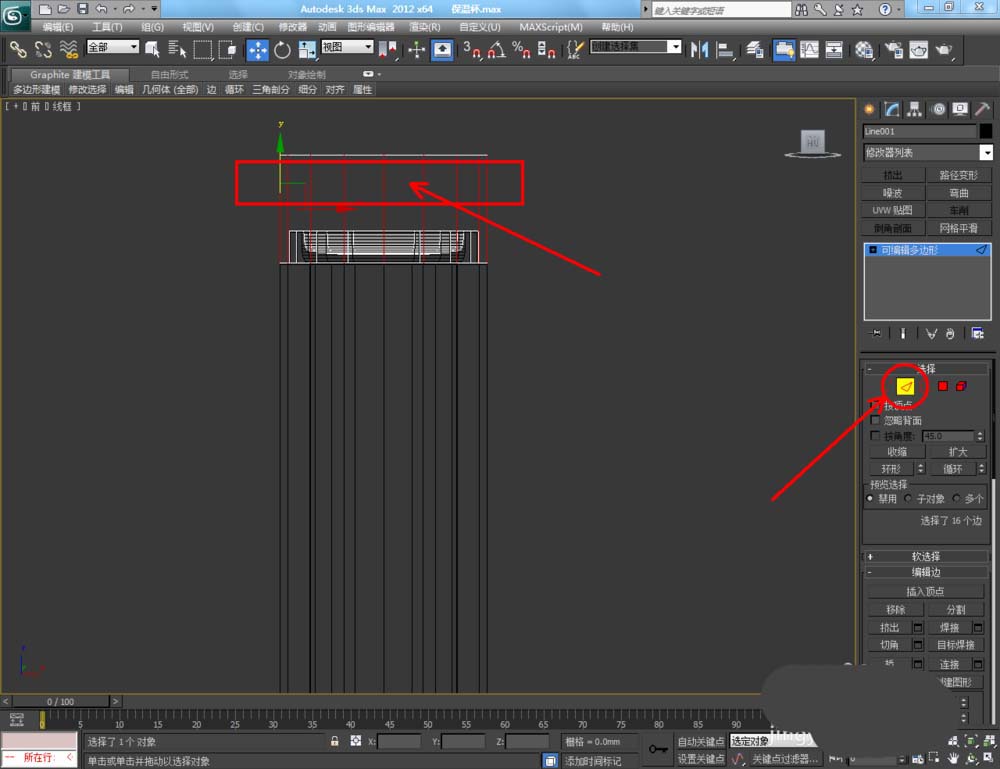The image size is (1000, 769).
Task: Select the Polygon sub-object level icon
Action: (x=943, y=386)
